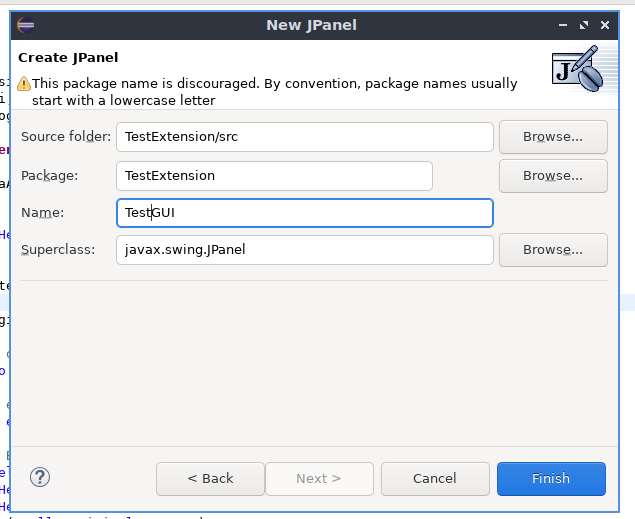Cancel the JPanel wizard
Image resolution: width=635 pixels, height=519 pixels.
[x=435, y=478]
